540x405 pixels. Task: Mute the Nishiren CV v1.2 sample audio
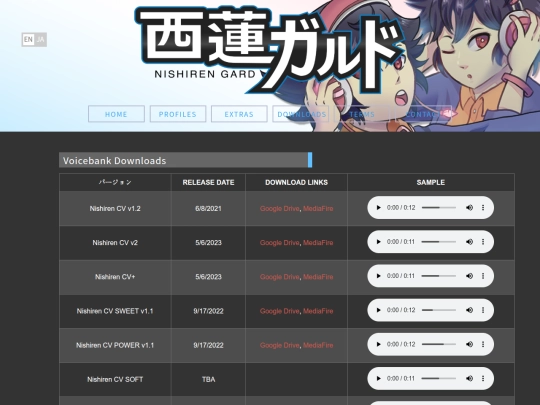click(469, 208)
